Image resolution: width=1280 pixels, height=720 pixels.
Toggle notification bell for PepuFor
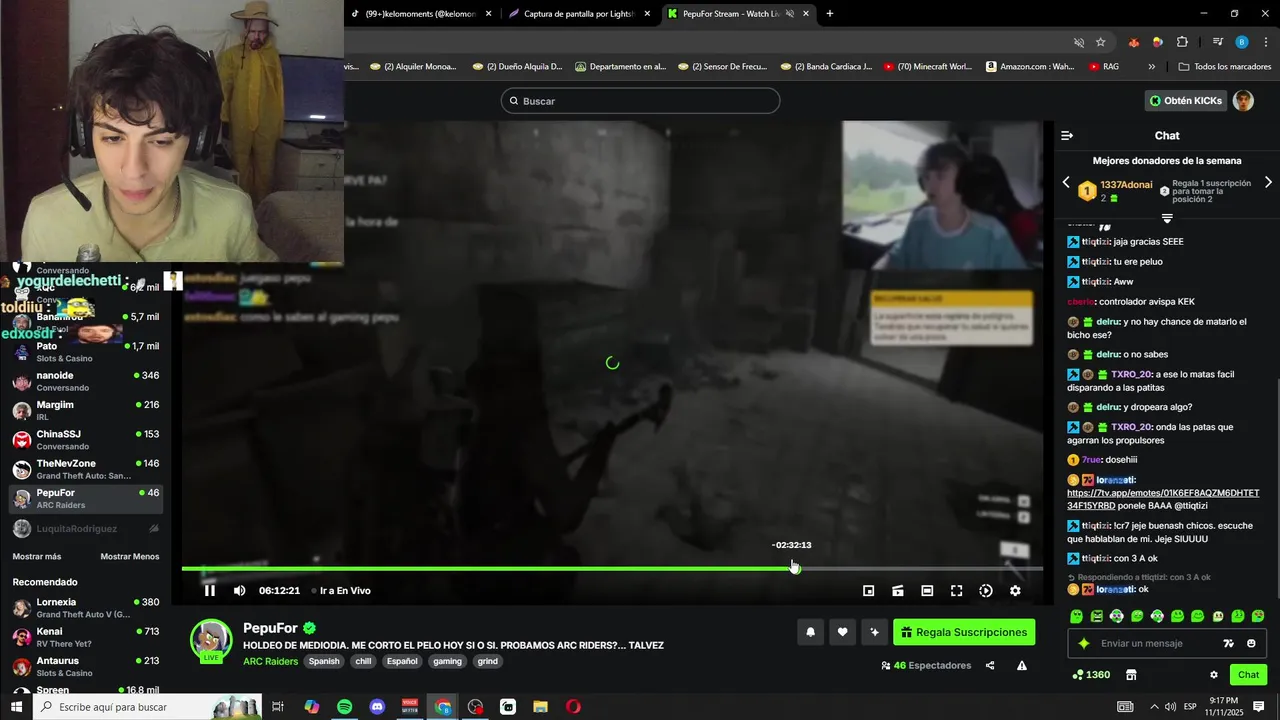tap(810, 632)
